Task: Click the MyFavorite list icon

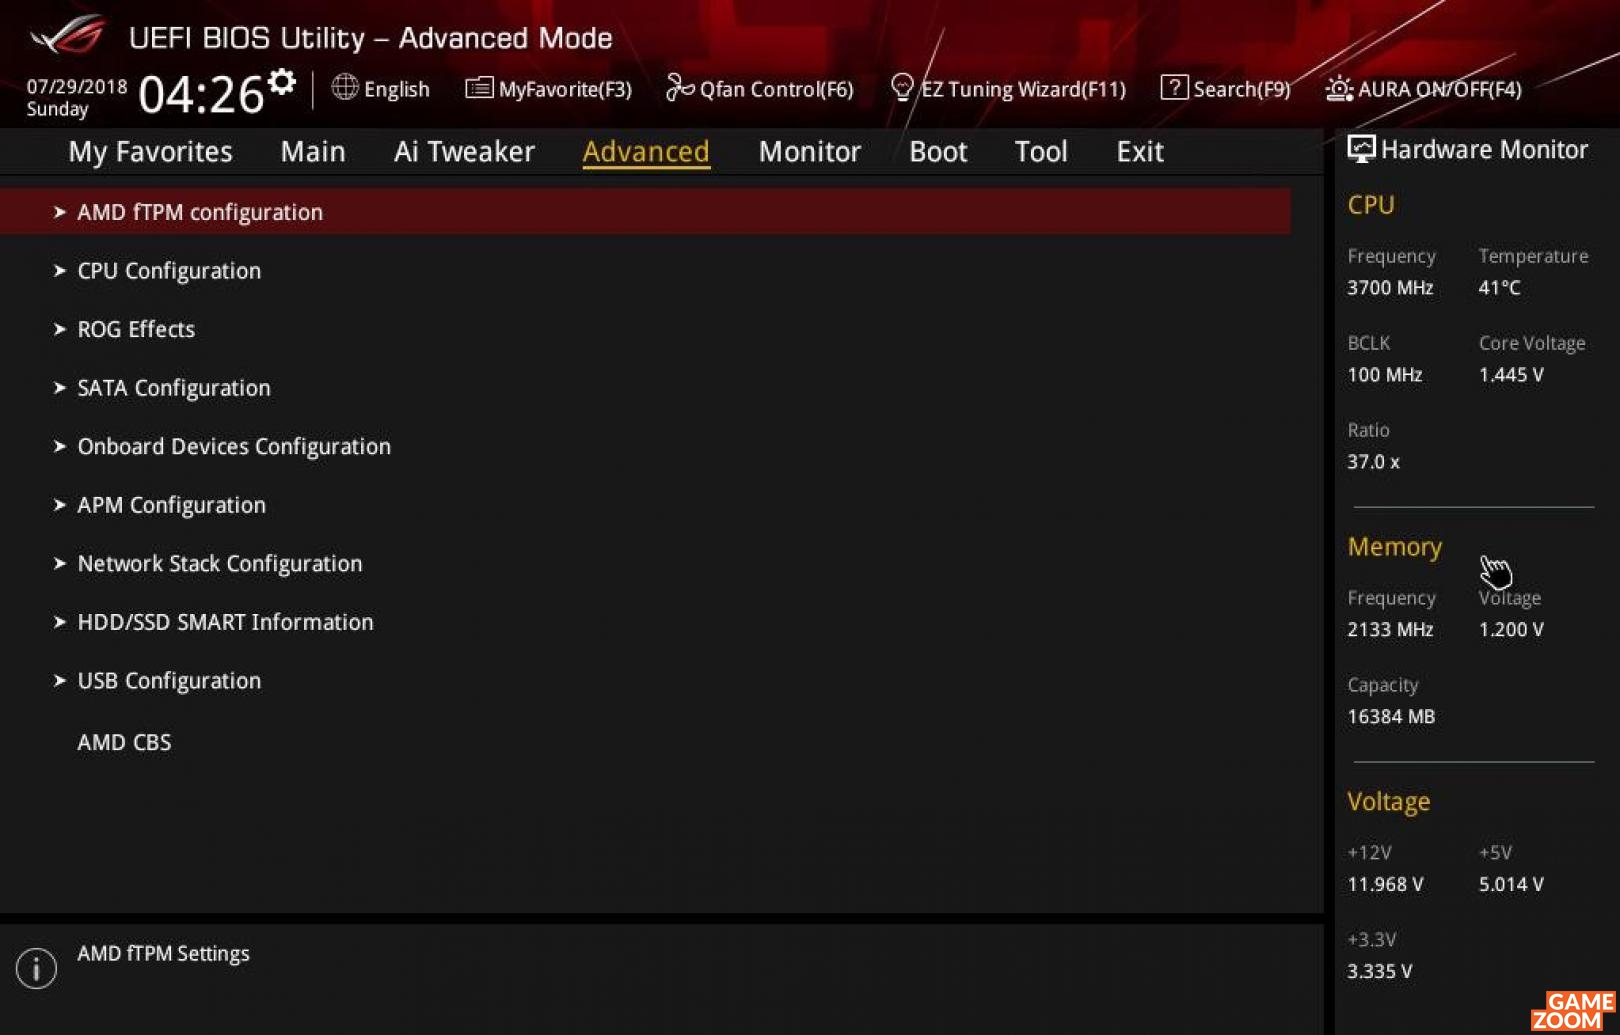Action: click(x=479, y=88)
